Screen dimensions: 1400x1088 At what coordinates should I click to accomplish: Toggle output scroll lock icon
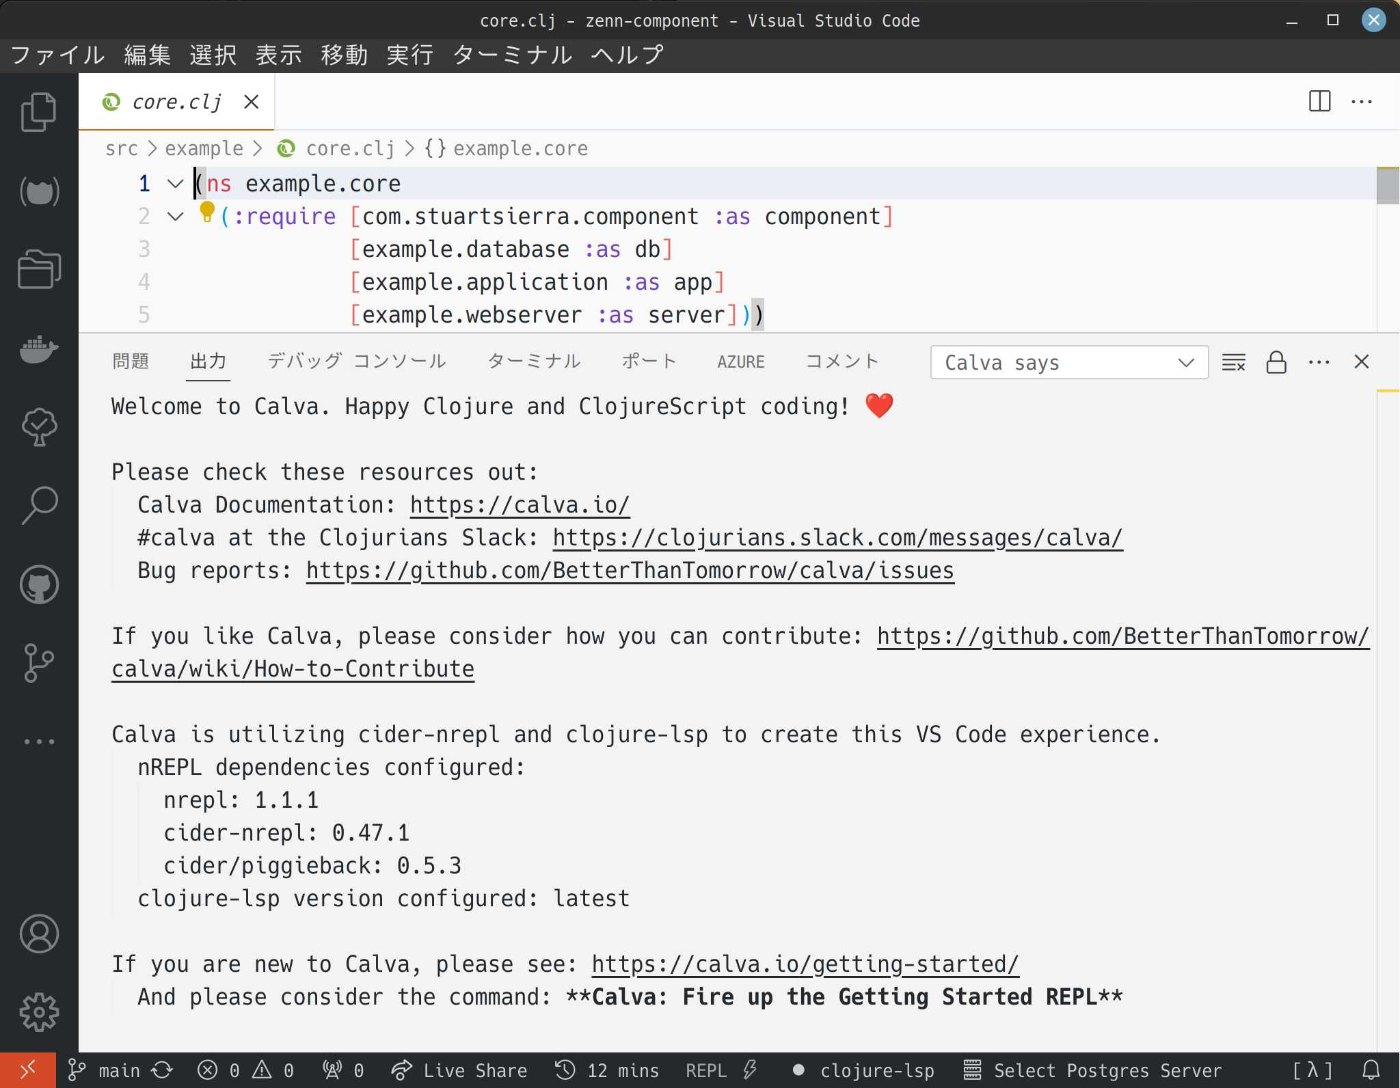(1276, 362)
